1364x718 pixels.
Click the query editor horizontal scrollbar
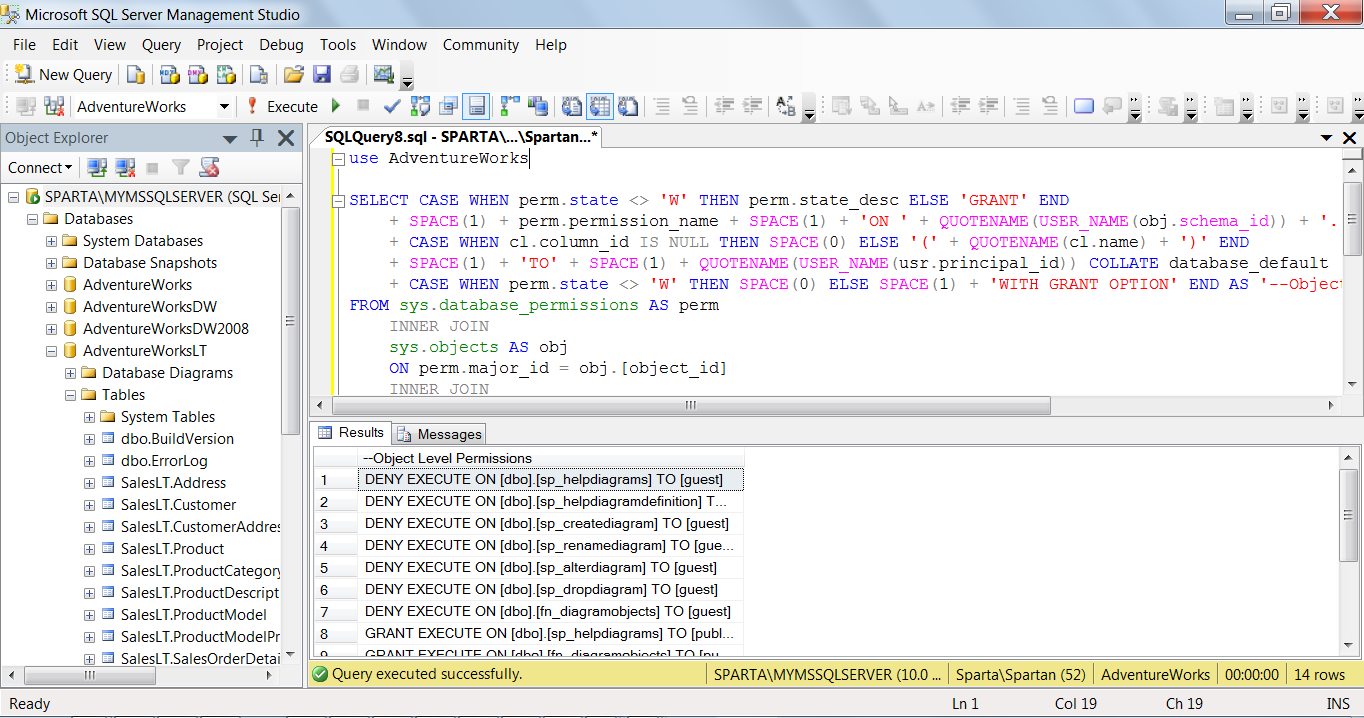point(688,406)
